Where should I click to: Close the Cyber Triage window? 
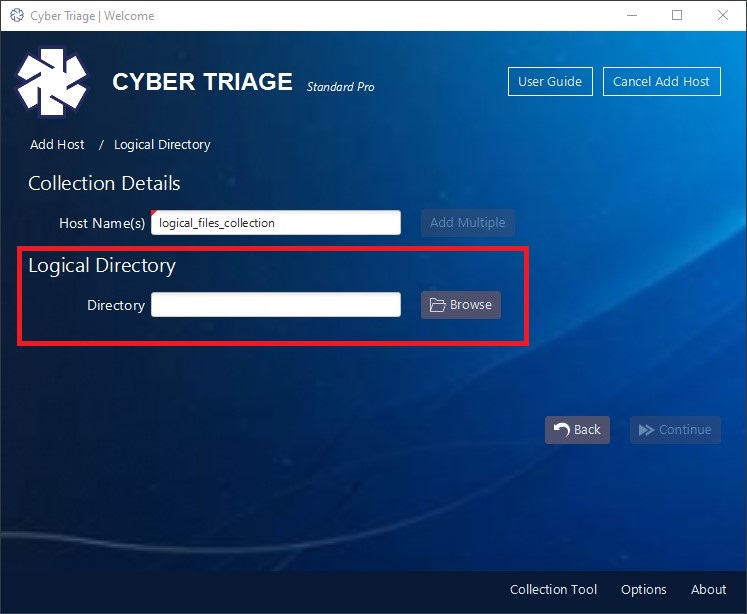click(722, 15)
